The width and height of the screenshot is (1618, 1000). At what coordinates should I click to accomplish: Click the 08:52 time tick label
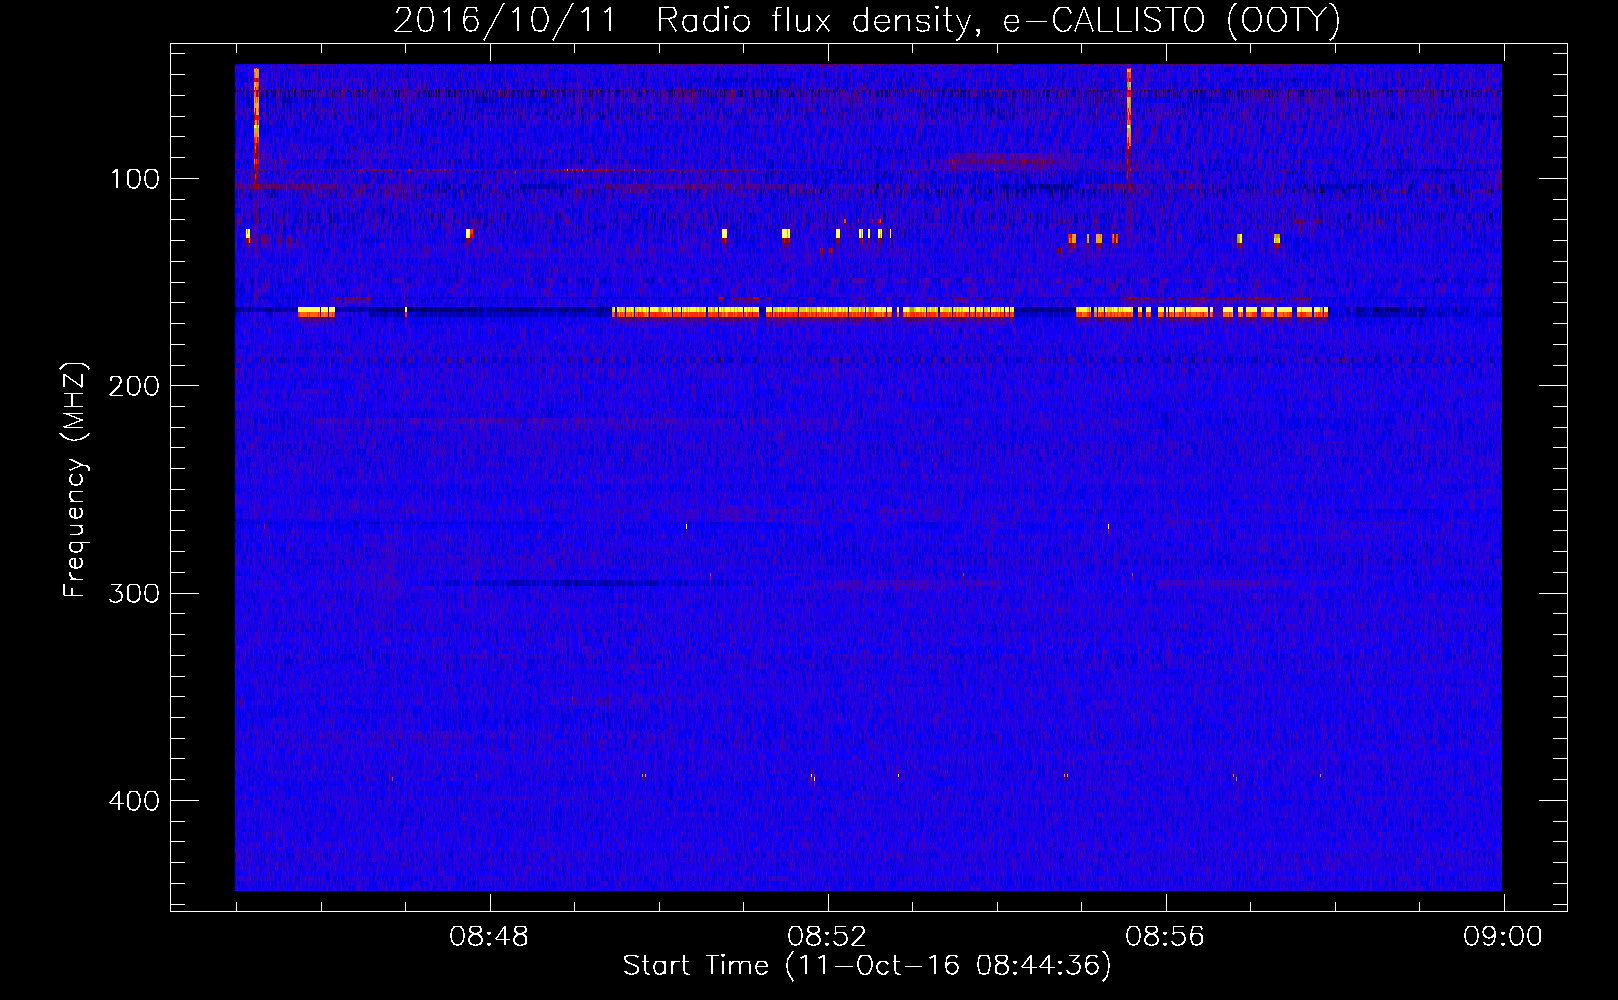827,937
